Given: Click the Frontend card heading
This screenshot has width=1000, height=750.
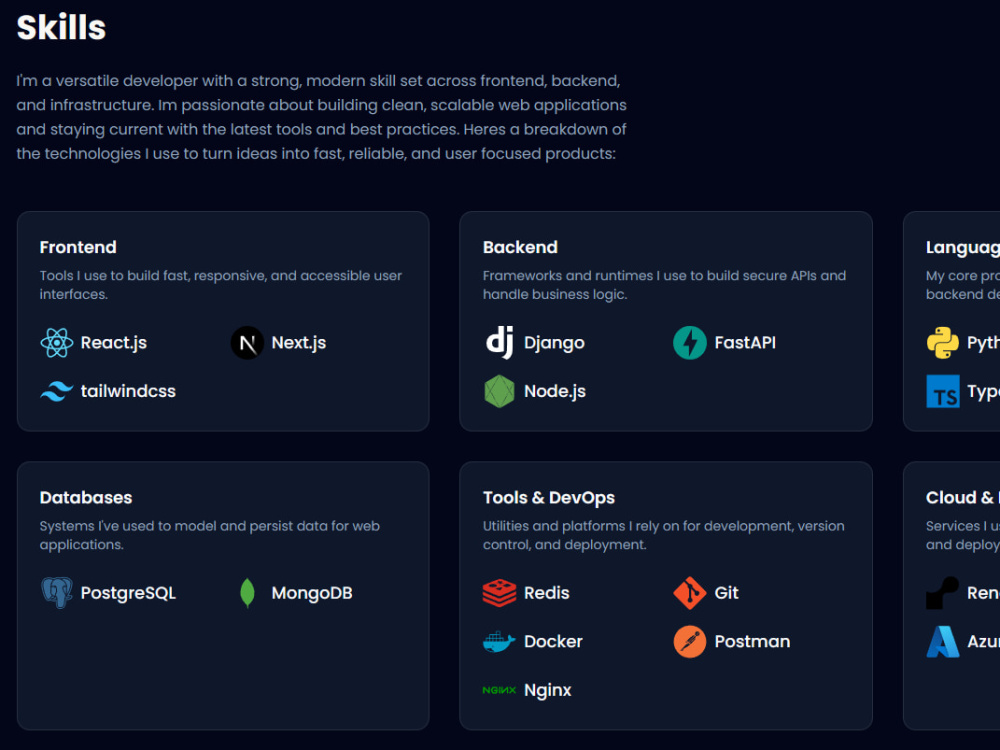Looking at the screenshot, I should tap(78, 247).
